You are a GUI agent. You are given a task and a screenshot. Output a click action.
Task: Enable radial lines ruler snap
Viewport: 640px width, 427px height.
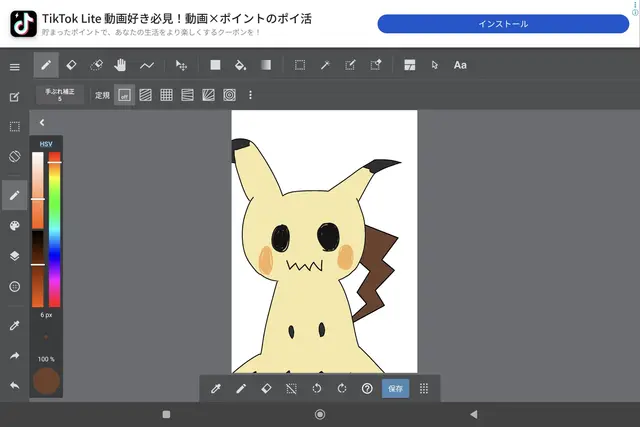208,95
